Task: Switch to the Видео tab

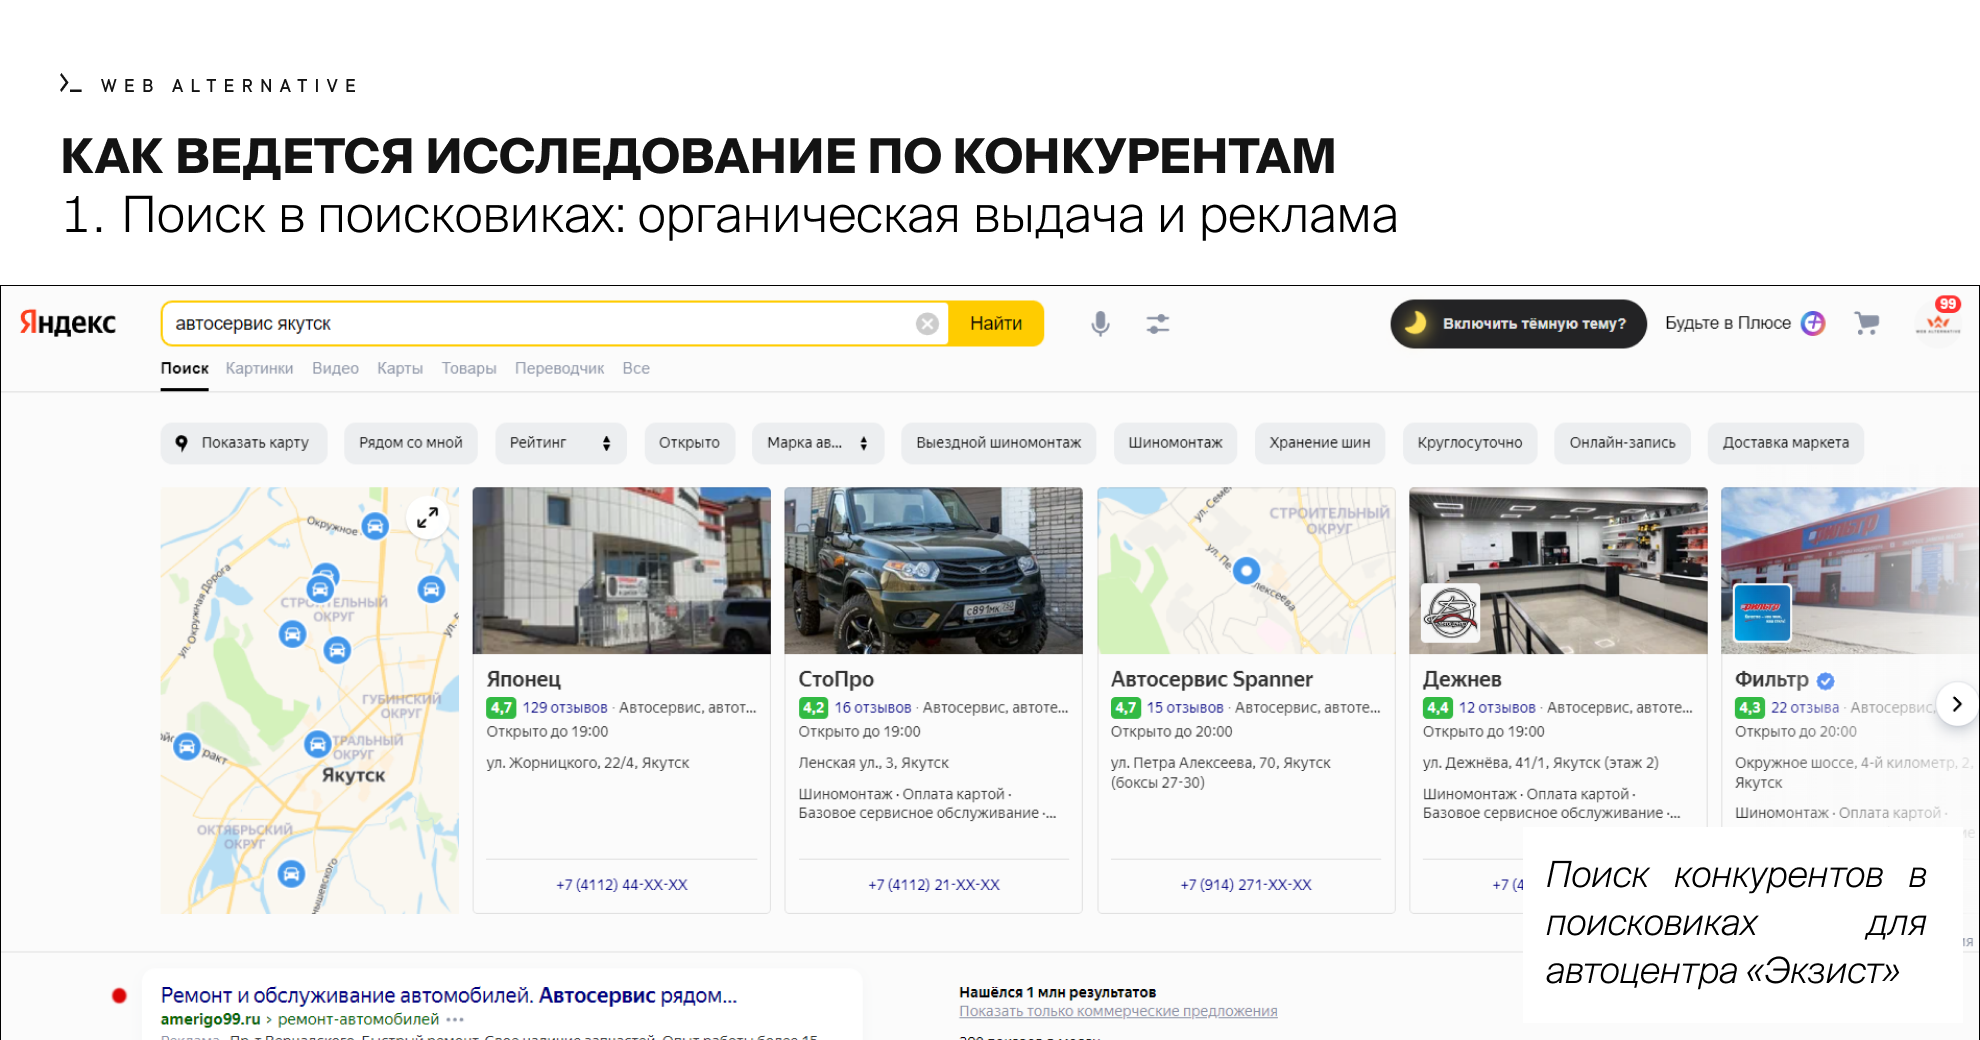Action: click(x=335, y=369)
